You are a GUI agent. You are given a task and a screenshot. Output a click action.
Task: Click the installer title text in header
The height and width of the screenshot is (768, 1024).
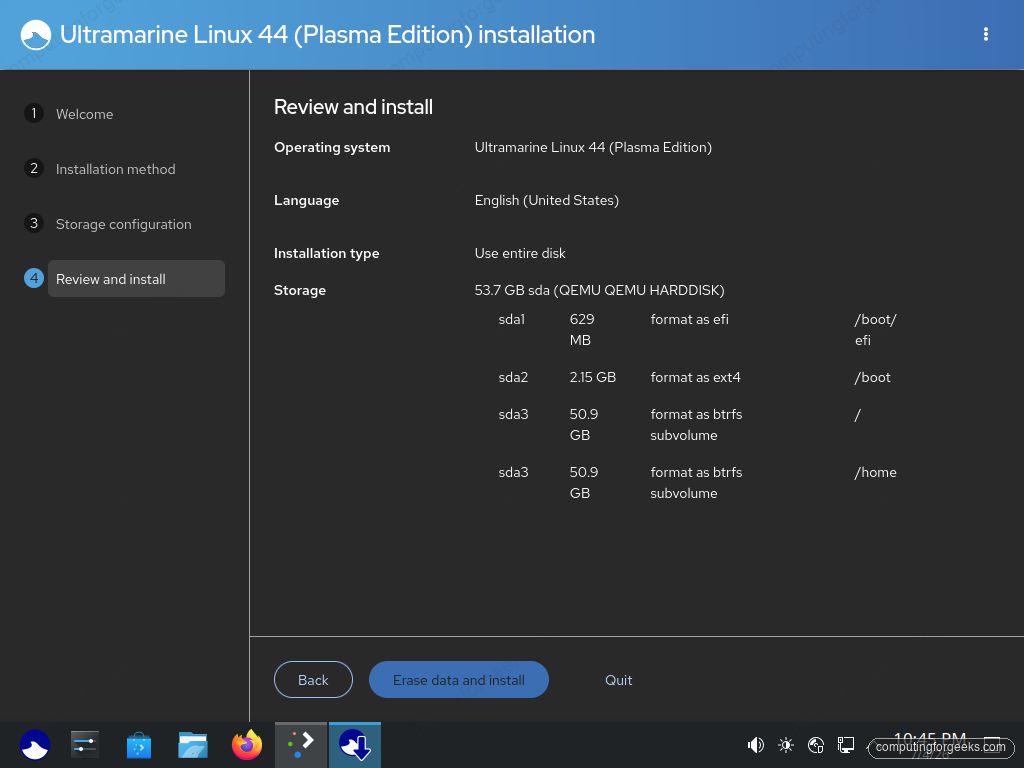pos(327,35)
